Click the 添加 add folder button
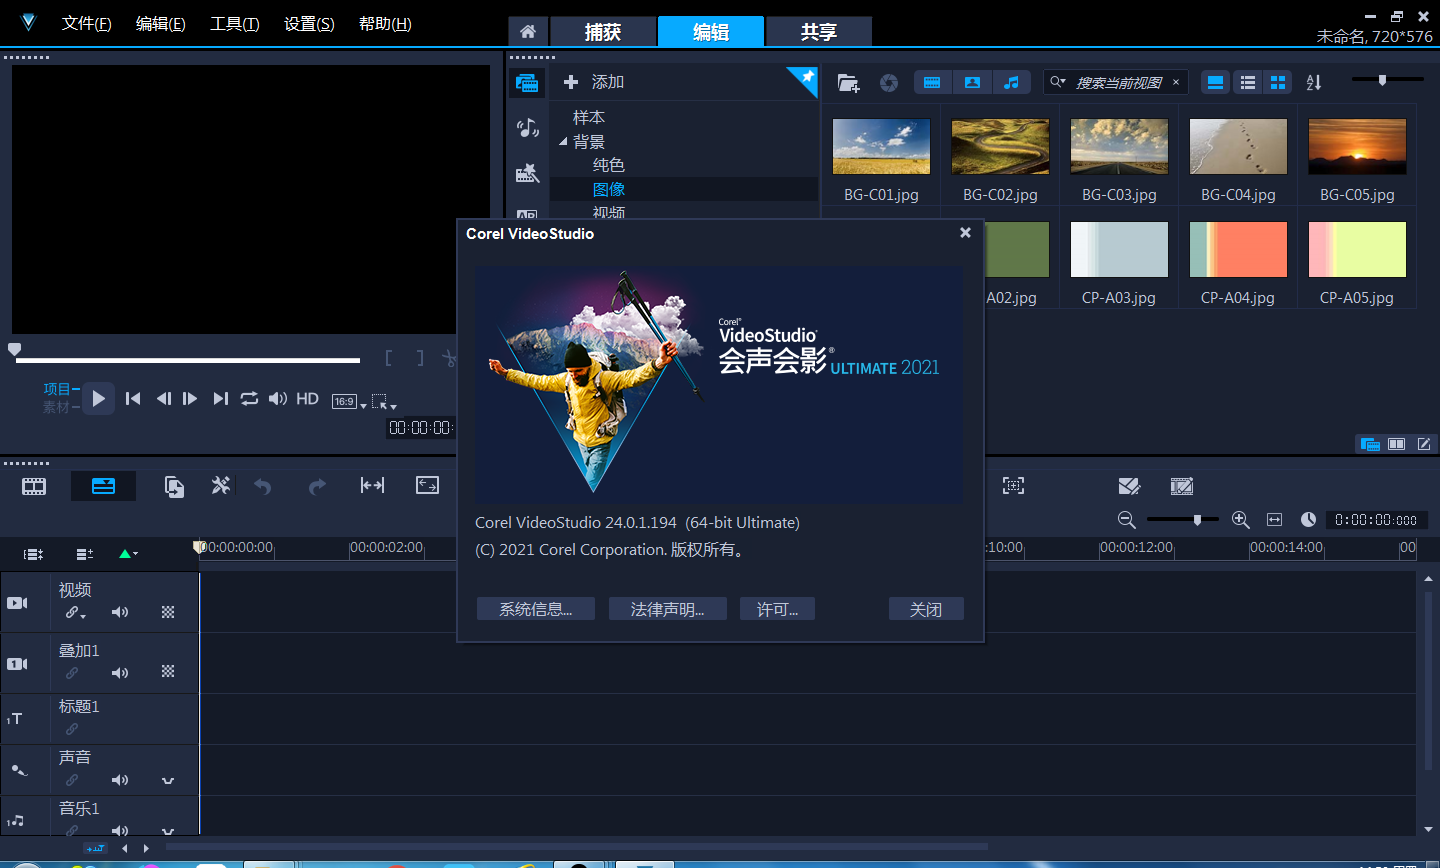Screen dimensions: 1440x868 click(x=594, y=82)
